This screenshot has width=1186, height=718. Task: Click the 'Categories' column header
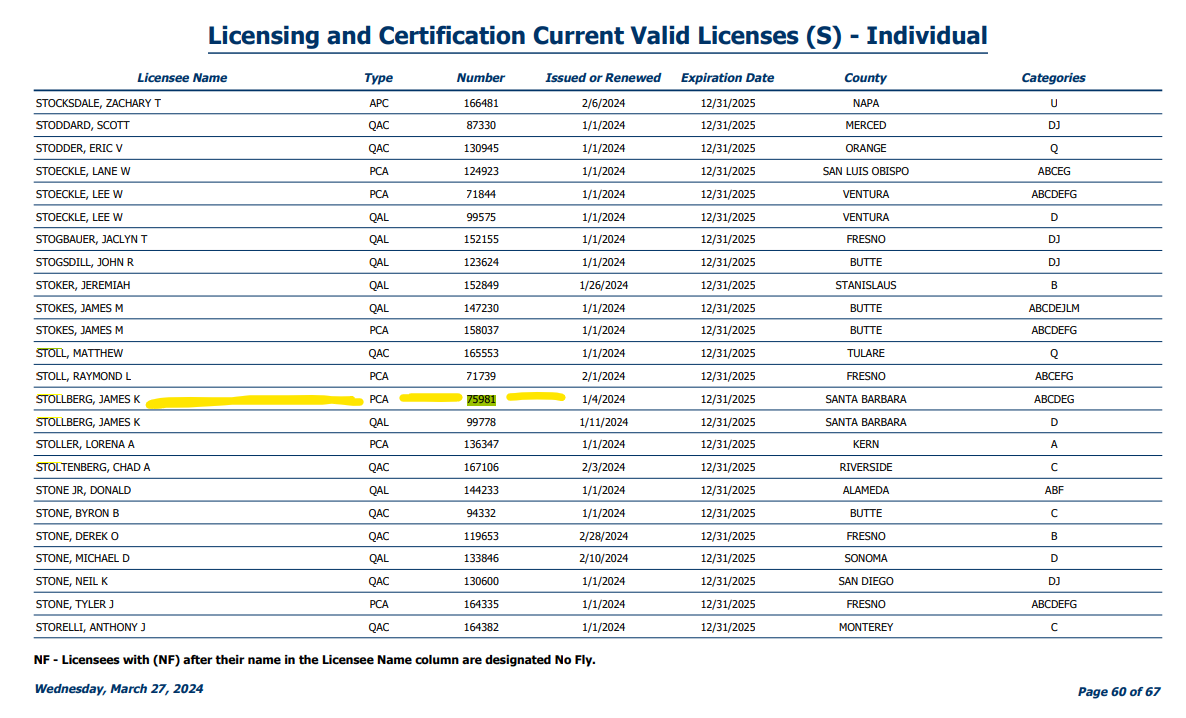pyautogui.click(x=1053, y=78)
